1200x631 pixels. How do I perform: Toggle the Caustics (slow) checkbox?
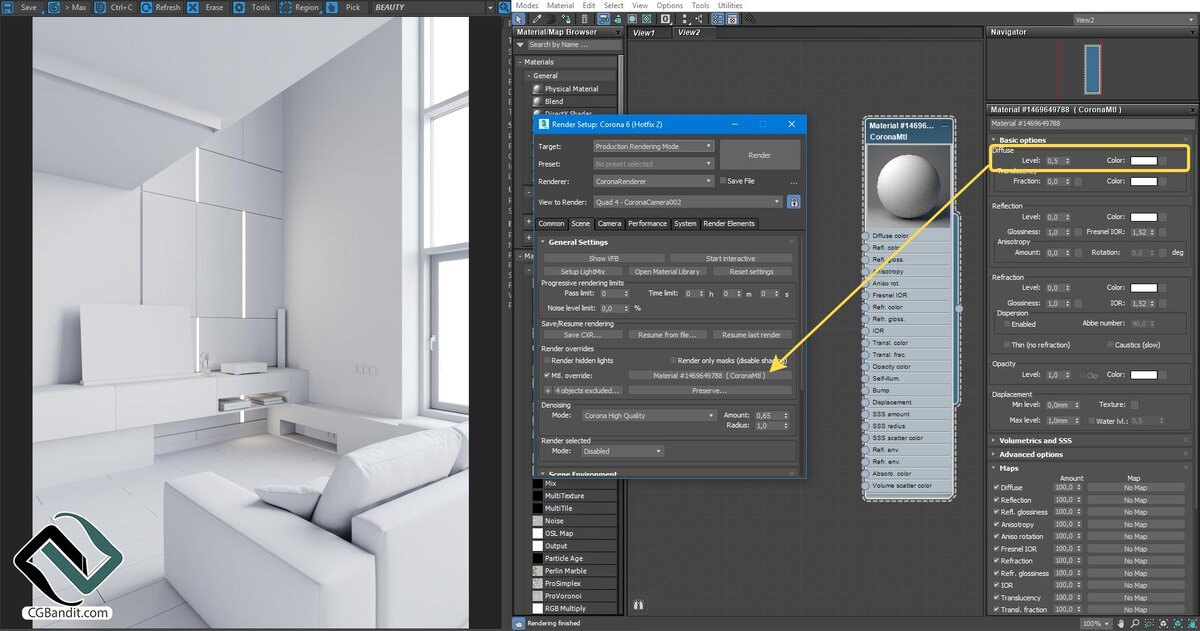pyautogui.click(x=1111, y=345)
